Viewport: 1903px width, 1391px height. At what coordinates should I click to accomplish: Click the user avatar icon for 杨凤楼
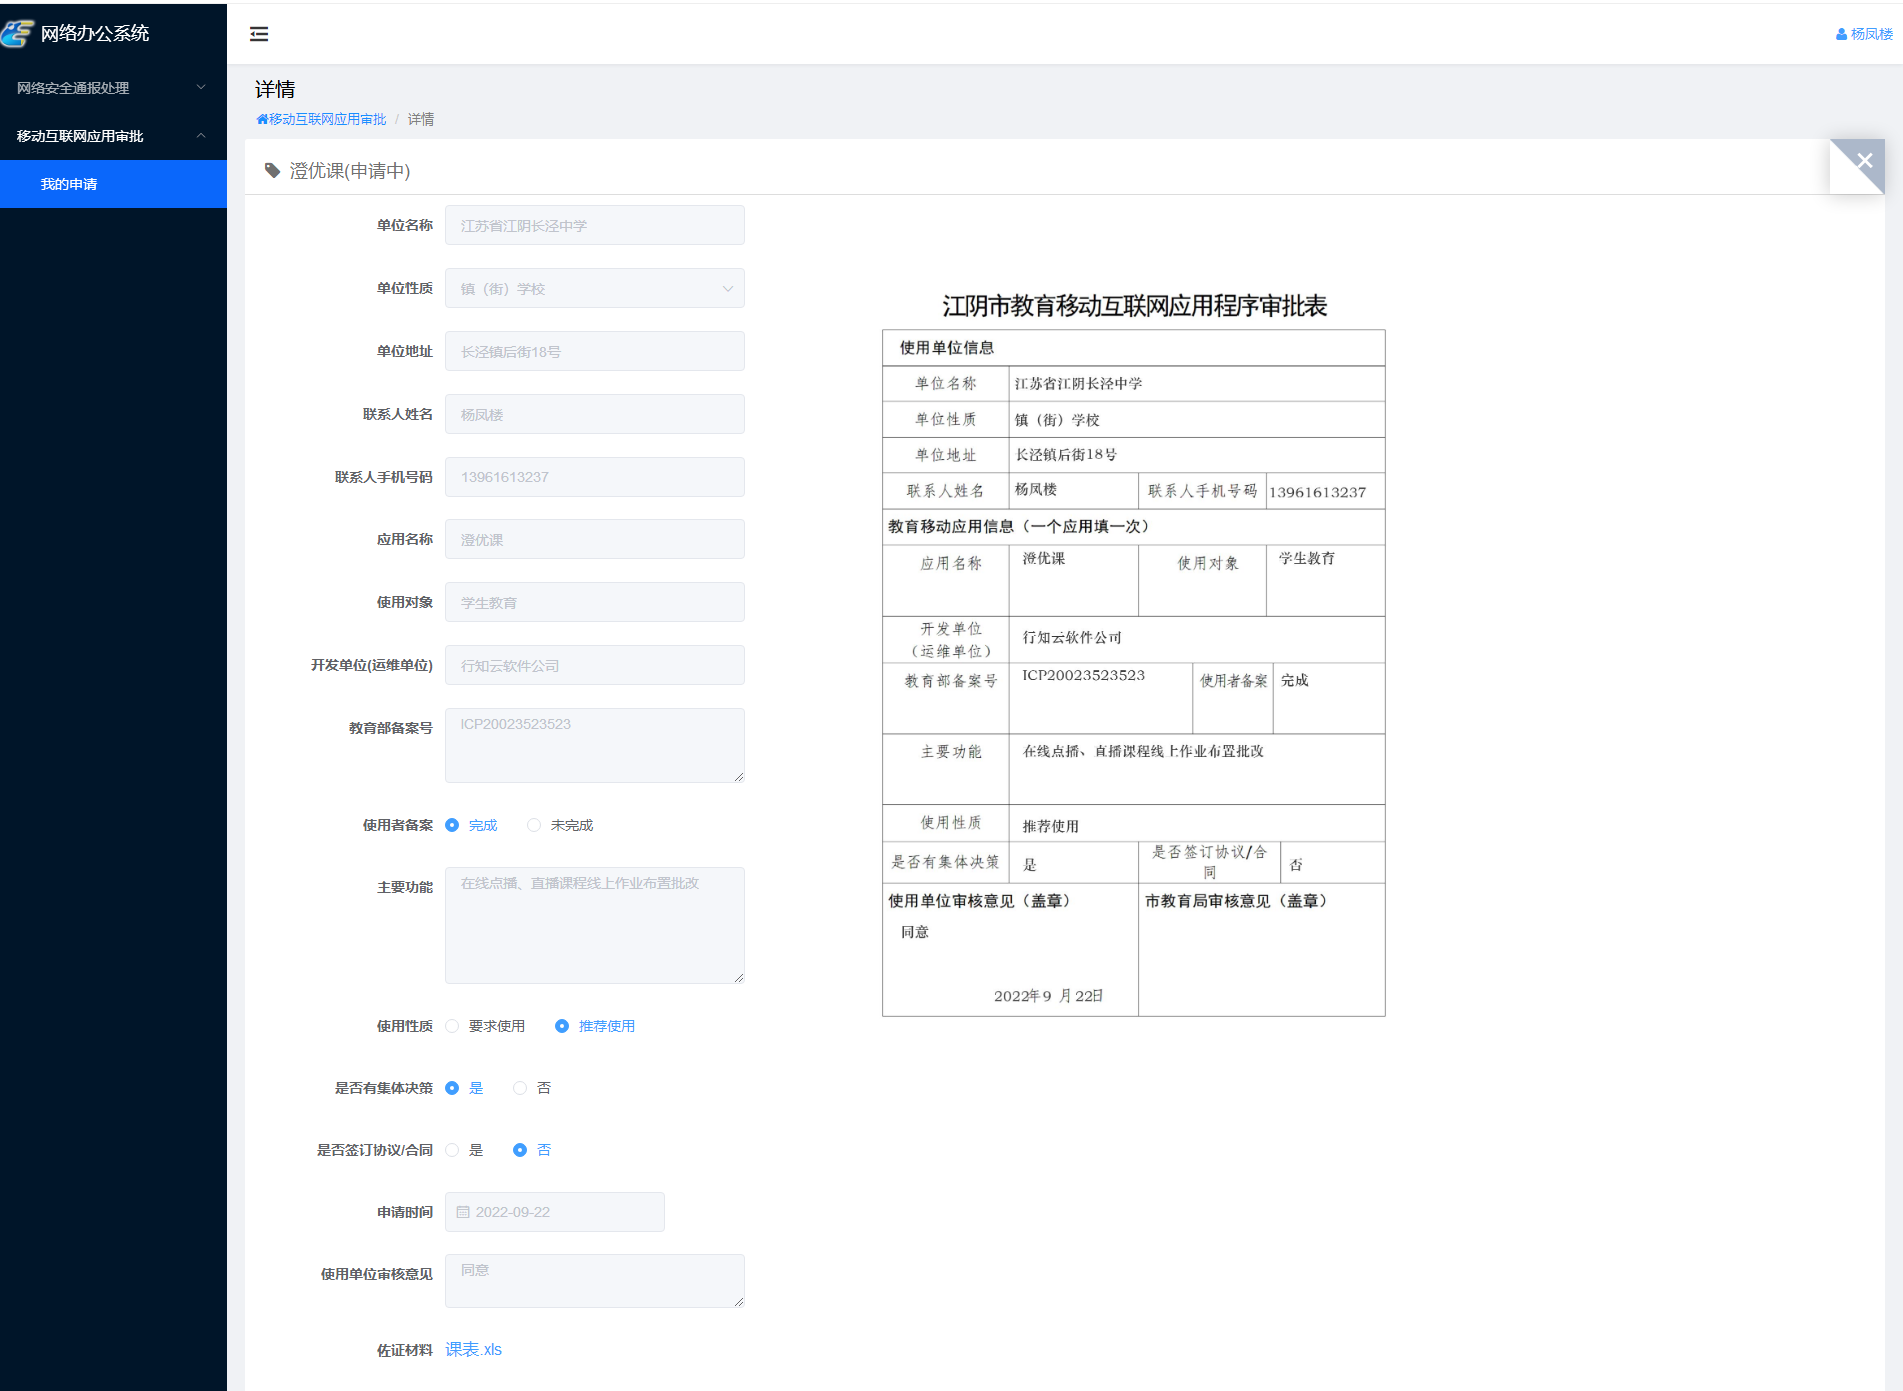tap(1841, 34)
